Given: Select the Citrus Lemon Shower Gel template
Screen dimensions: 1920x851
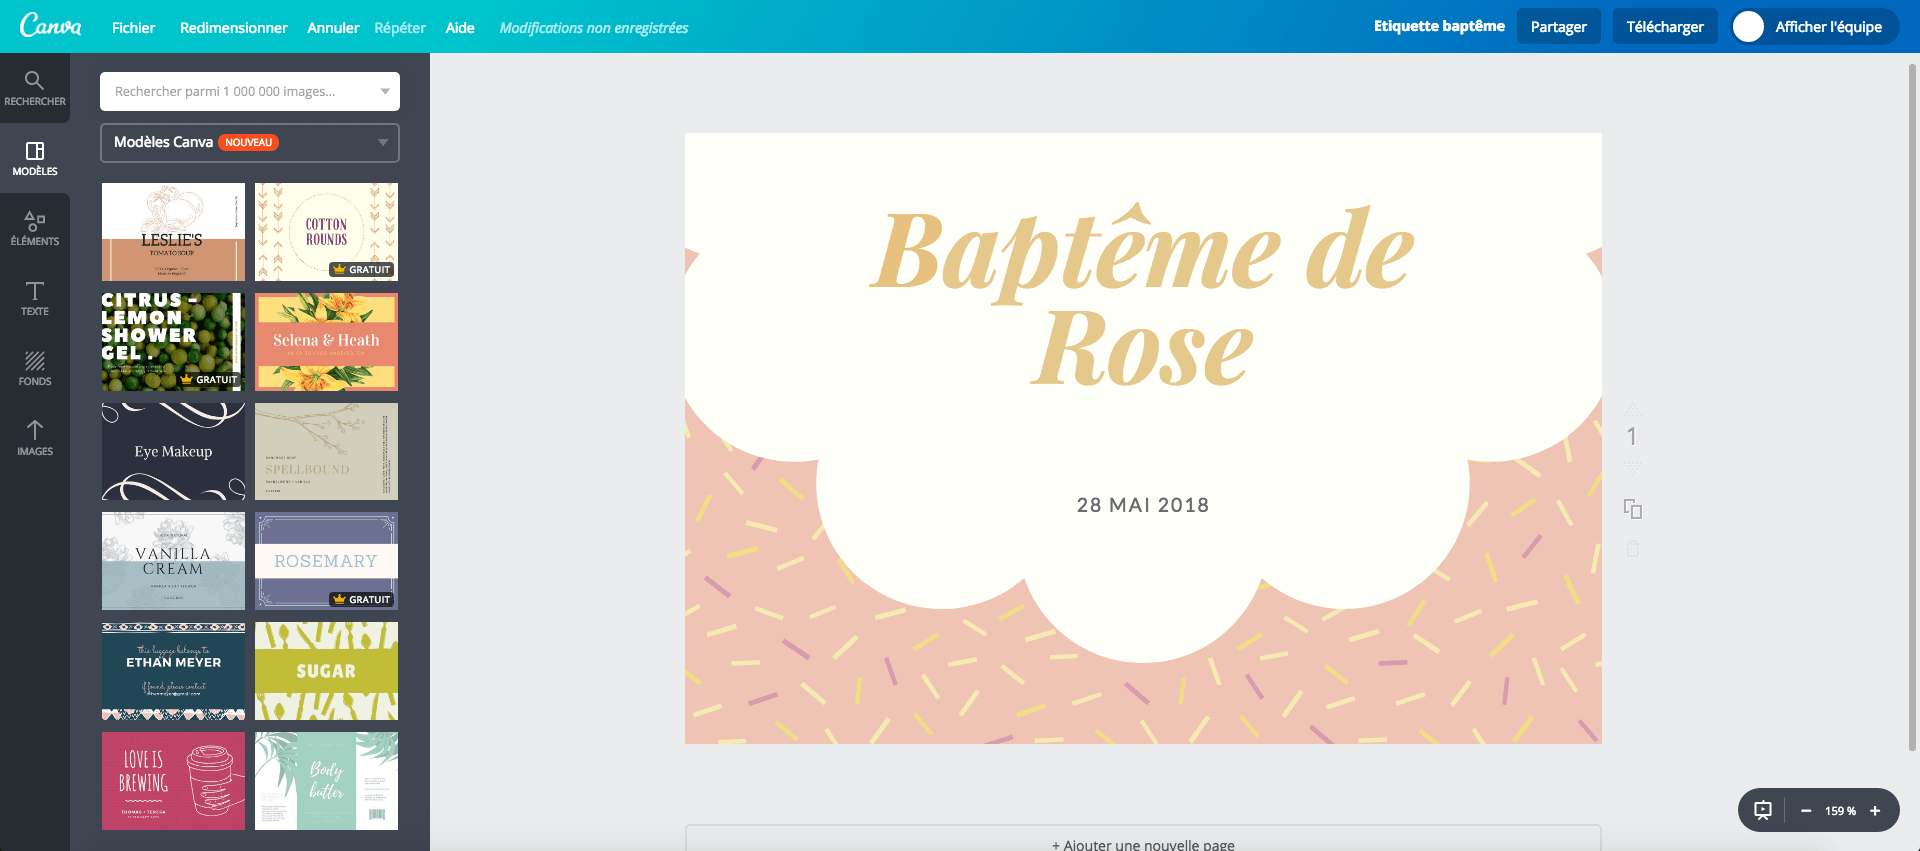Looking at the screenshot, I should click(173, 342).
